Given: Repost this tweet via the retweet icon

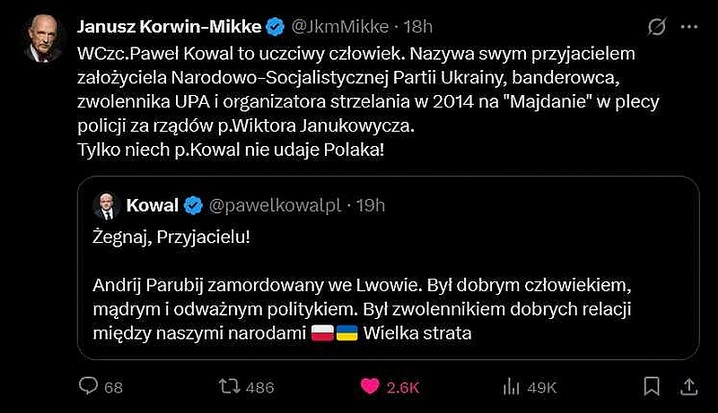Looking at the screenshot, I should [x=229, y=386].
